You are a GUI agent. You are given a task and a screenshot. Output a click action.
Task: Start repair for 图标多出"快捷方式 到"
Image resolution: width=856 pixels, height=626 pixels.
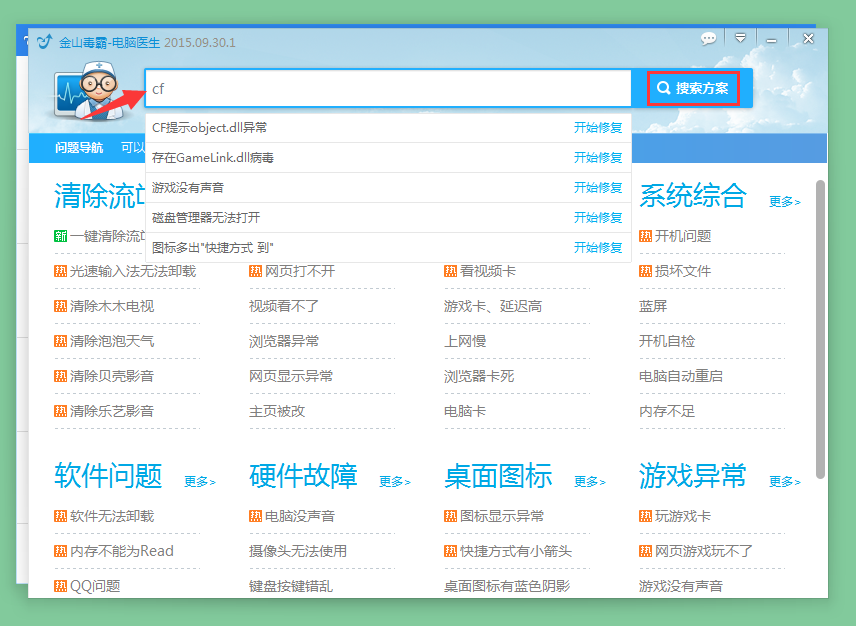coord(598,248)
